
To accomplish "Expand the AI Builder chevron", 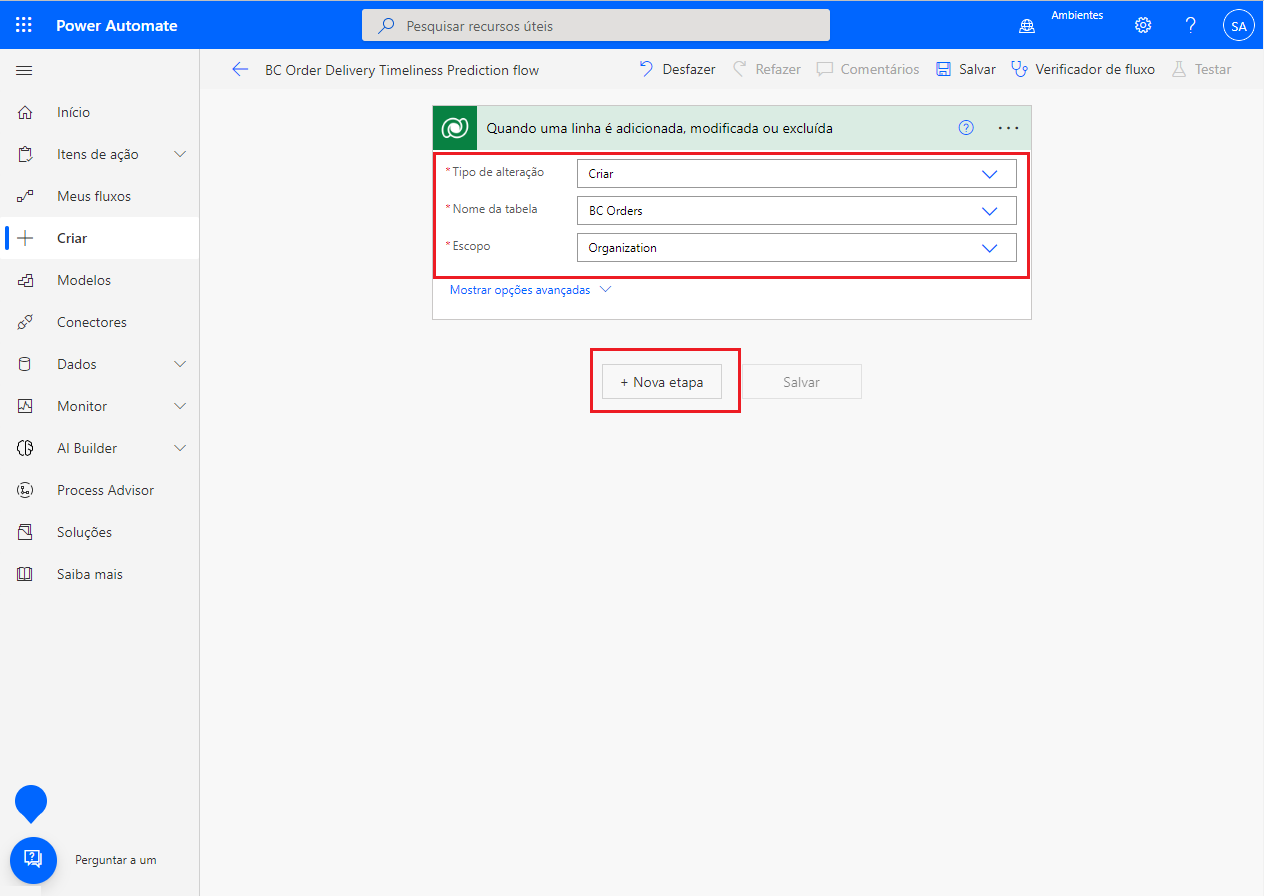I will tap(180, 448).
